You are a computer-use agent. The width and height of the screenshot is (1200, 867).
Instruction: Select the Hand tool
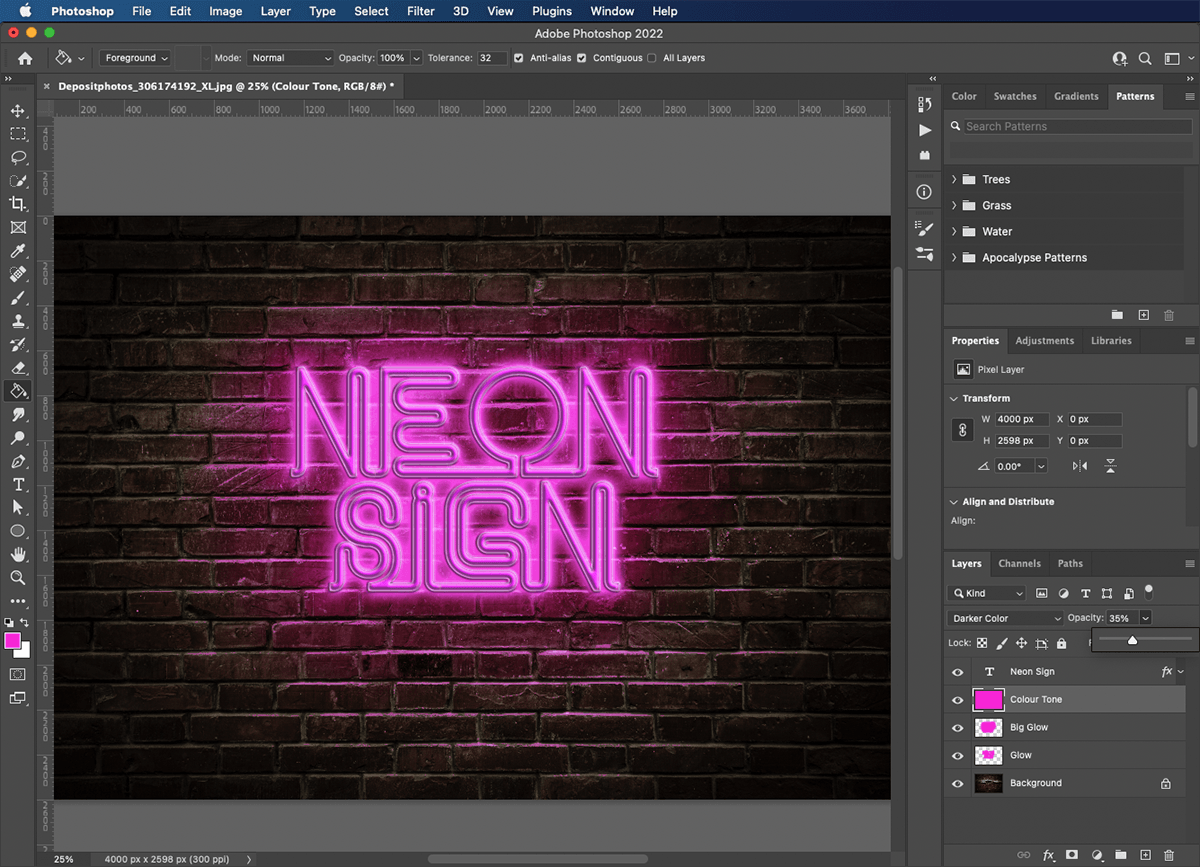(18, 554)
